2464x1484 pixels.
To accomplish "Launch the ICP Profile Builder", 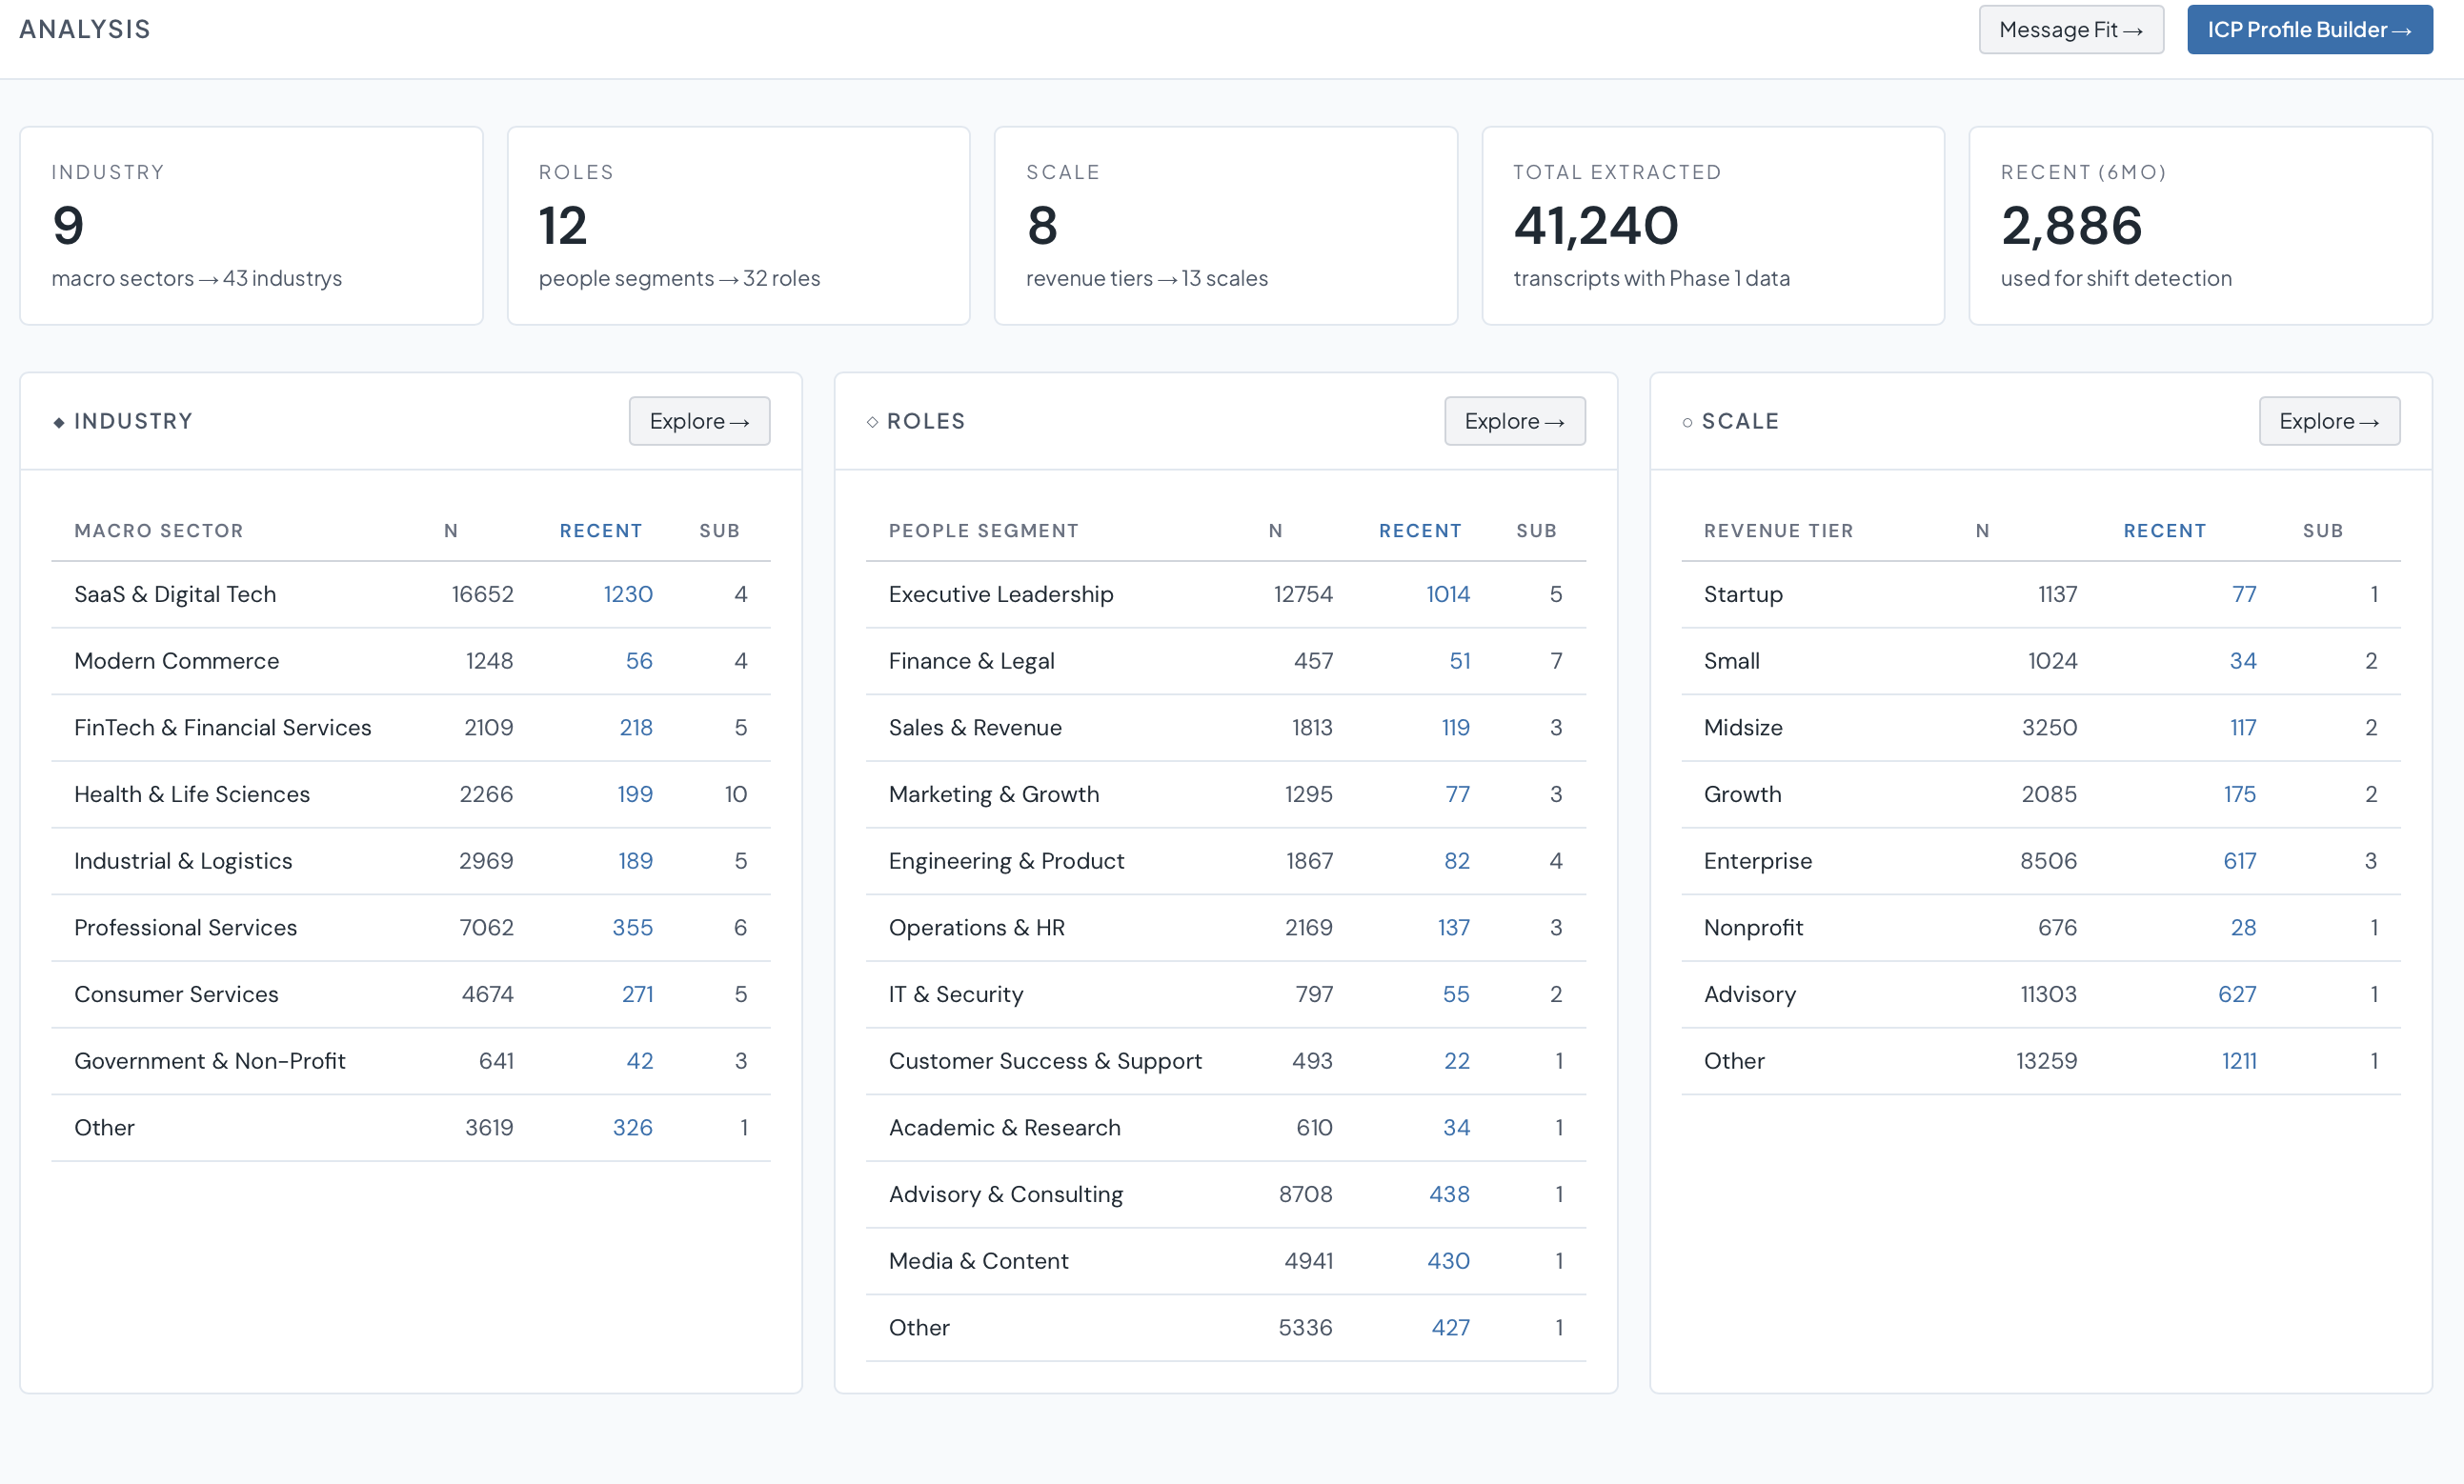I will [2309, 30].
